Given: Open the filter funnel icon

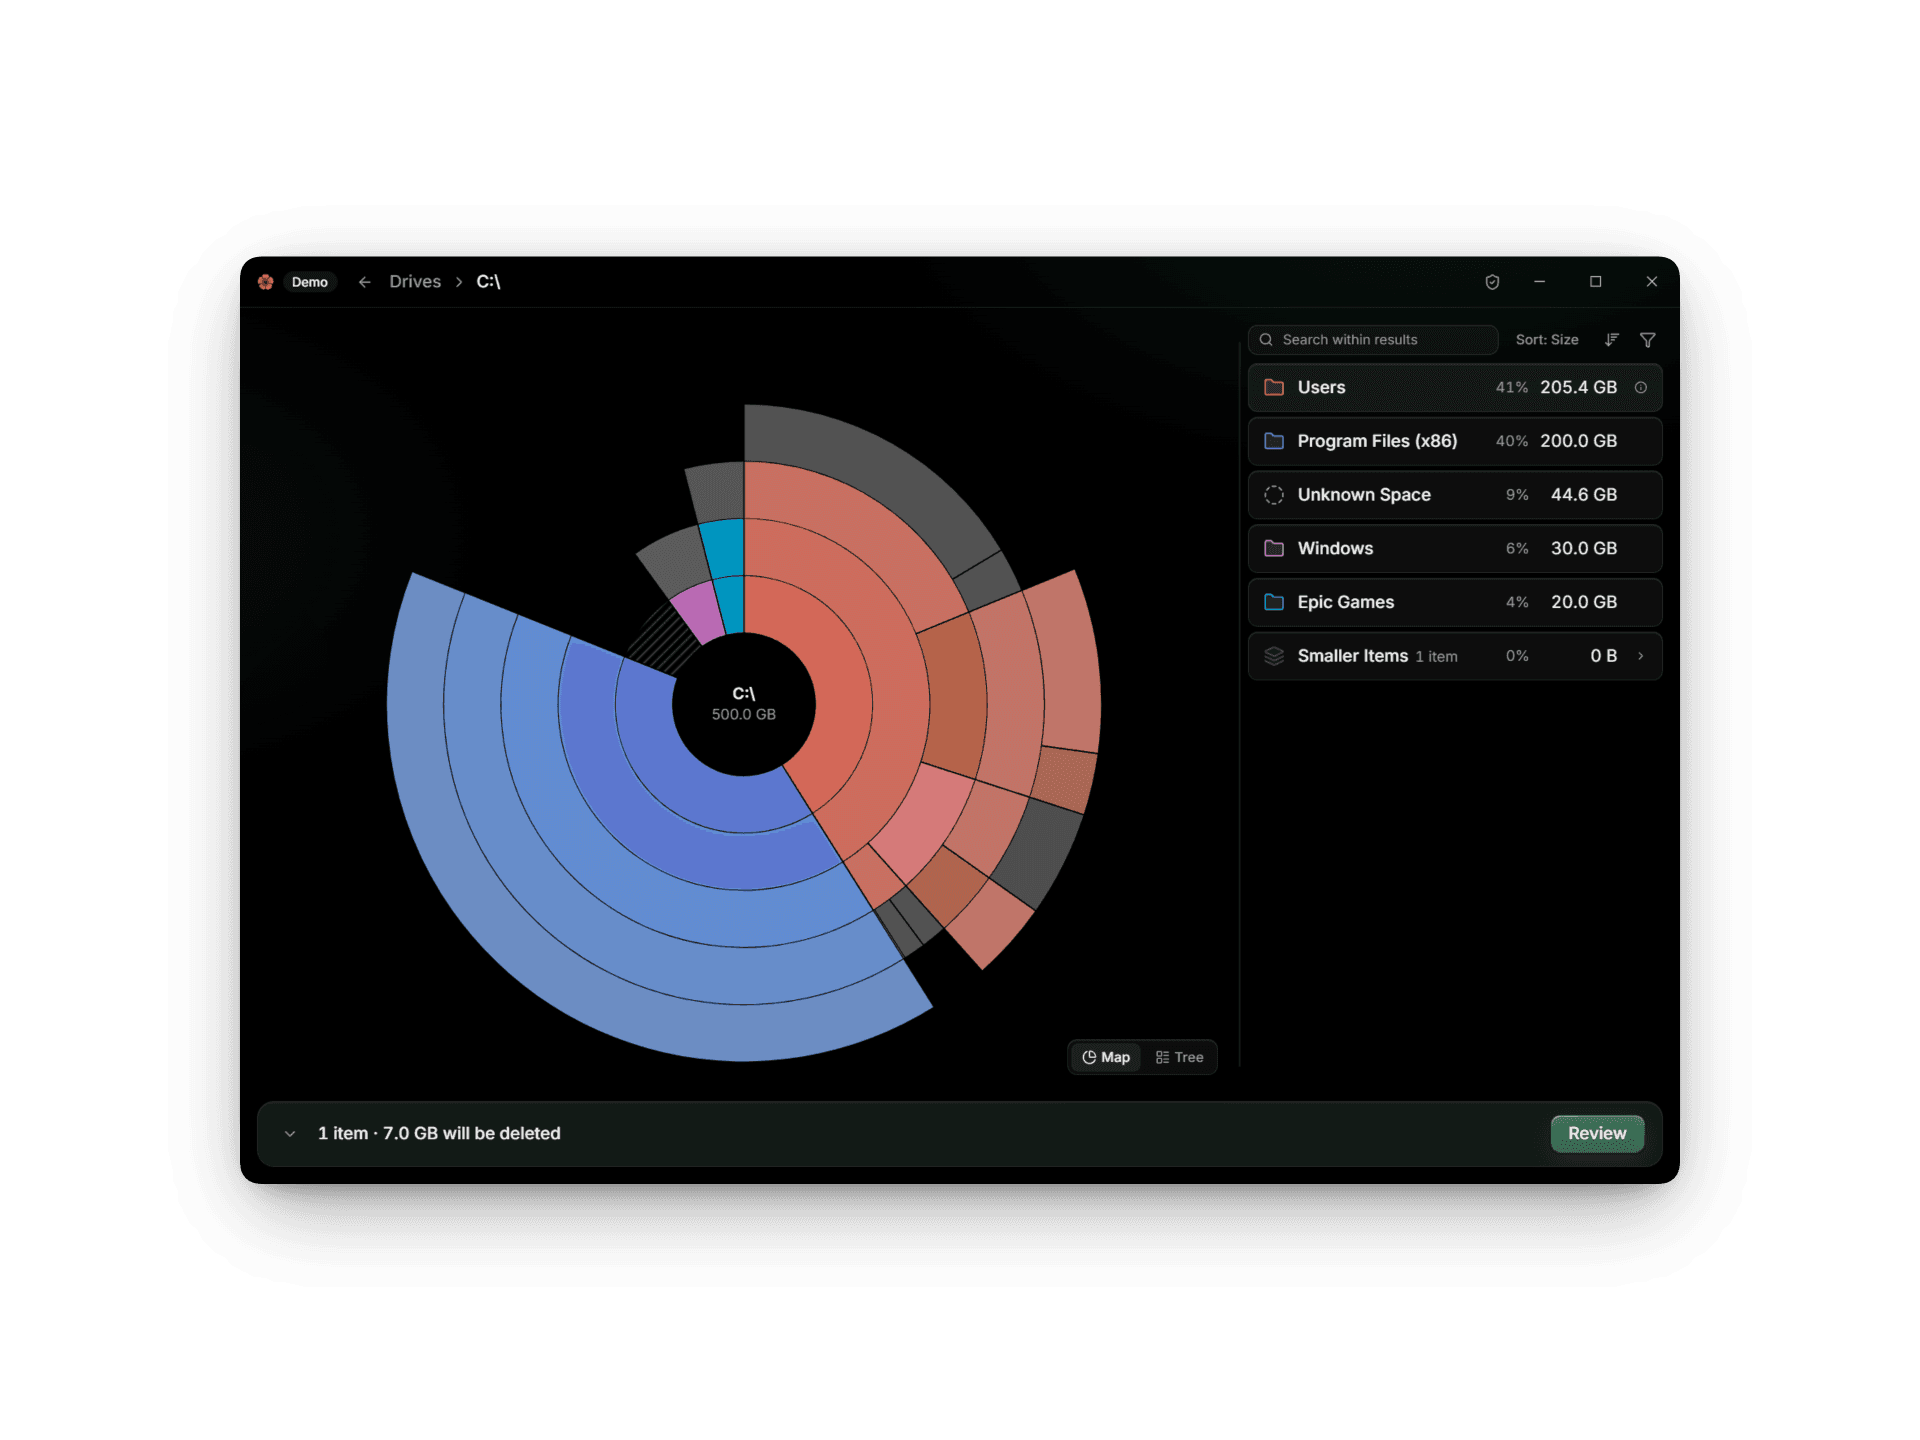Looking at the screenshot, I should point(1648,340).
